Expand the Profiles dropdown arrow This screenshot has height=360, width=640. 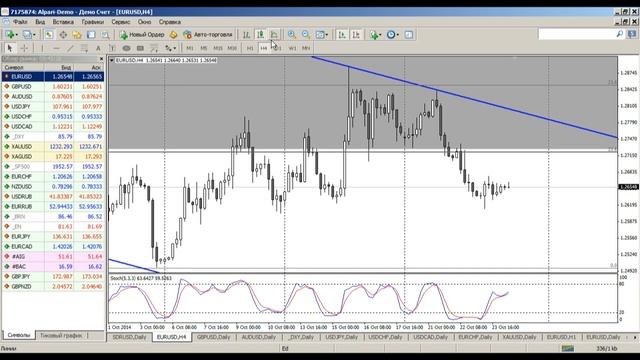click(x=34, y=35)
